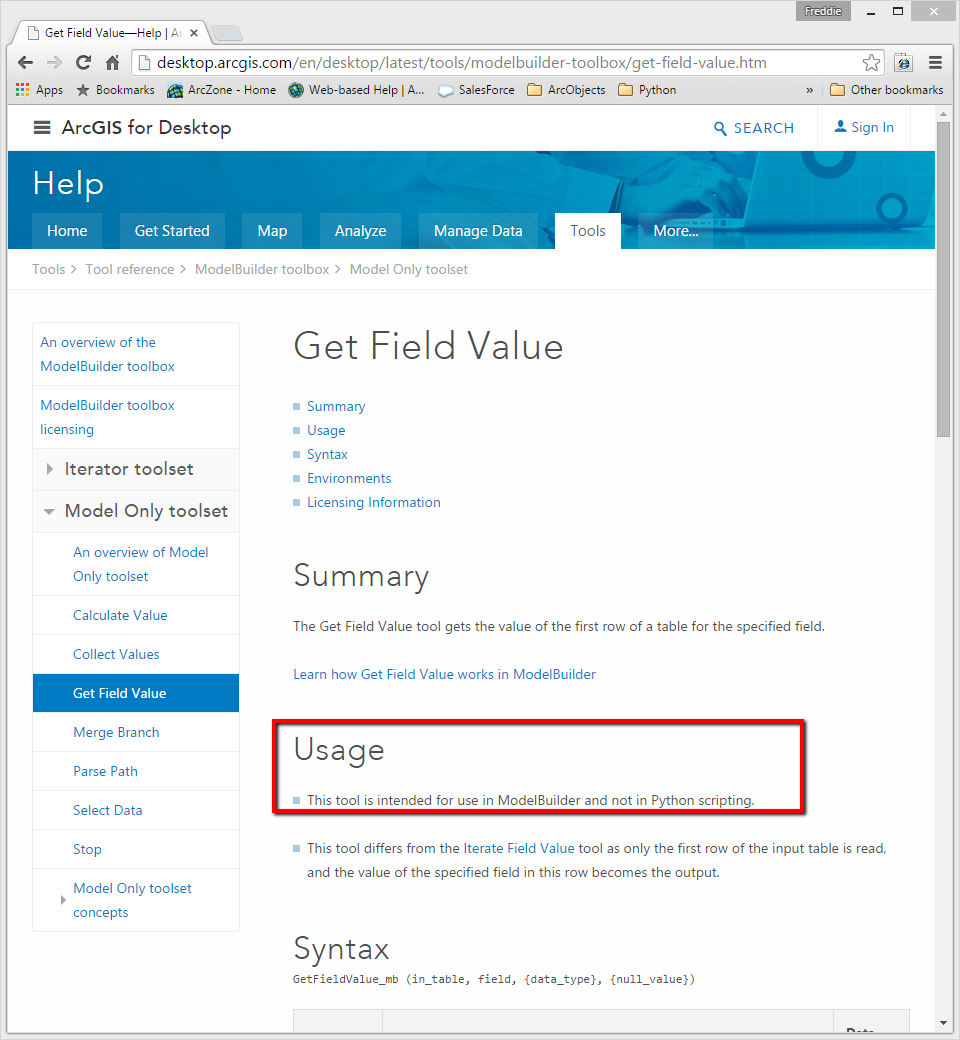Click the Freddie profile button

tap(823, 11)
